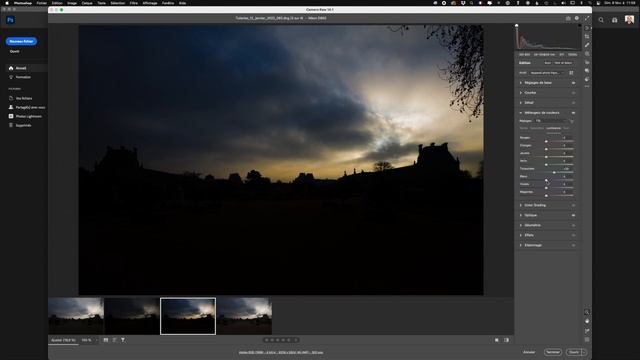The width and height of the screenshot is (640, 360).
Task: Click the Annuler button
Action: click(x=529, y=352)
